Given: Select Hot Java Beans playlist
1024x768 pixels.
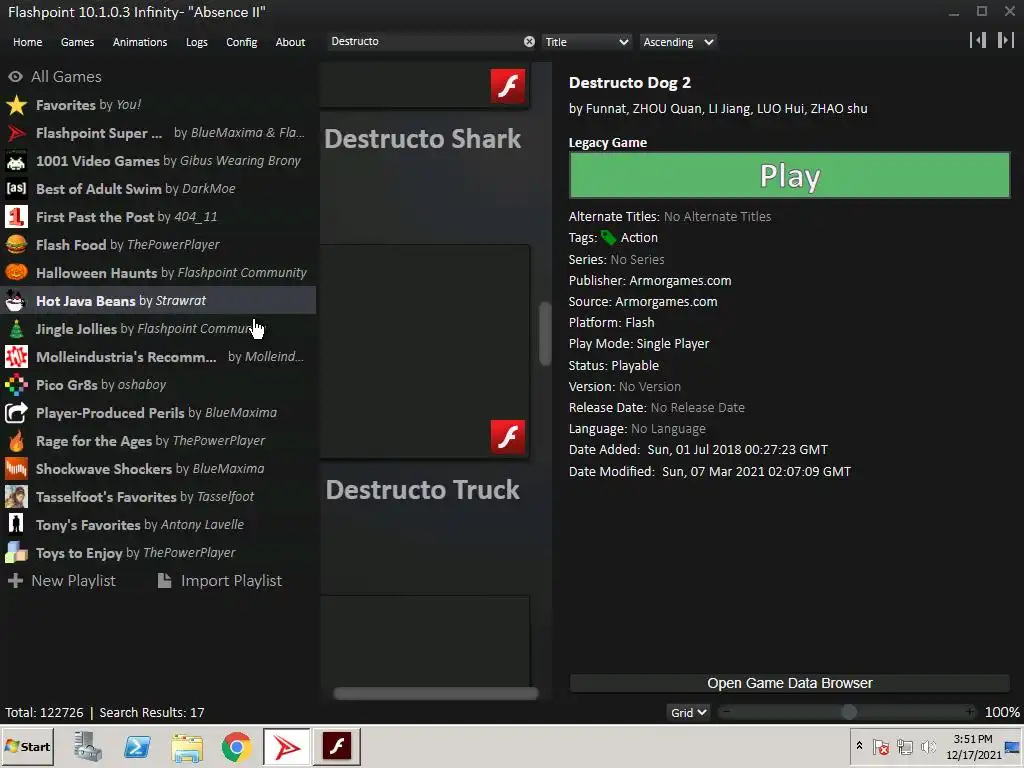Looking at the screenshot, I should click(158, 301).
